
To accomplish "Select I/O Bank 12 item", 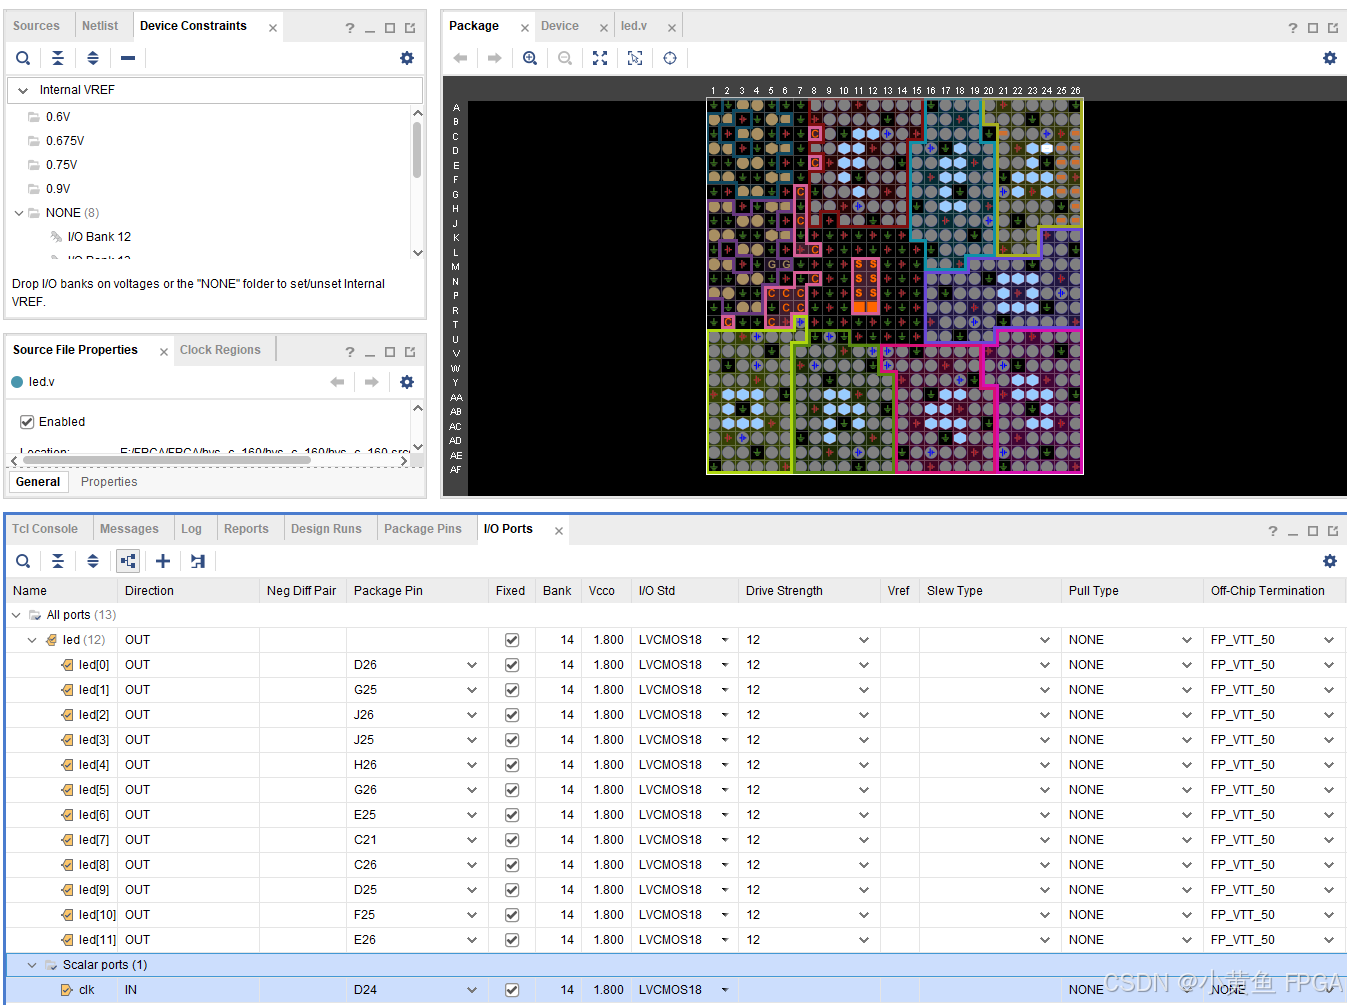I will point(99,237).
